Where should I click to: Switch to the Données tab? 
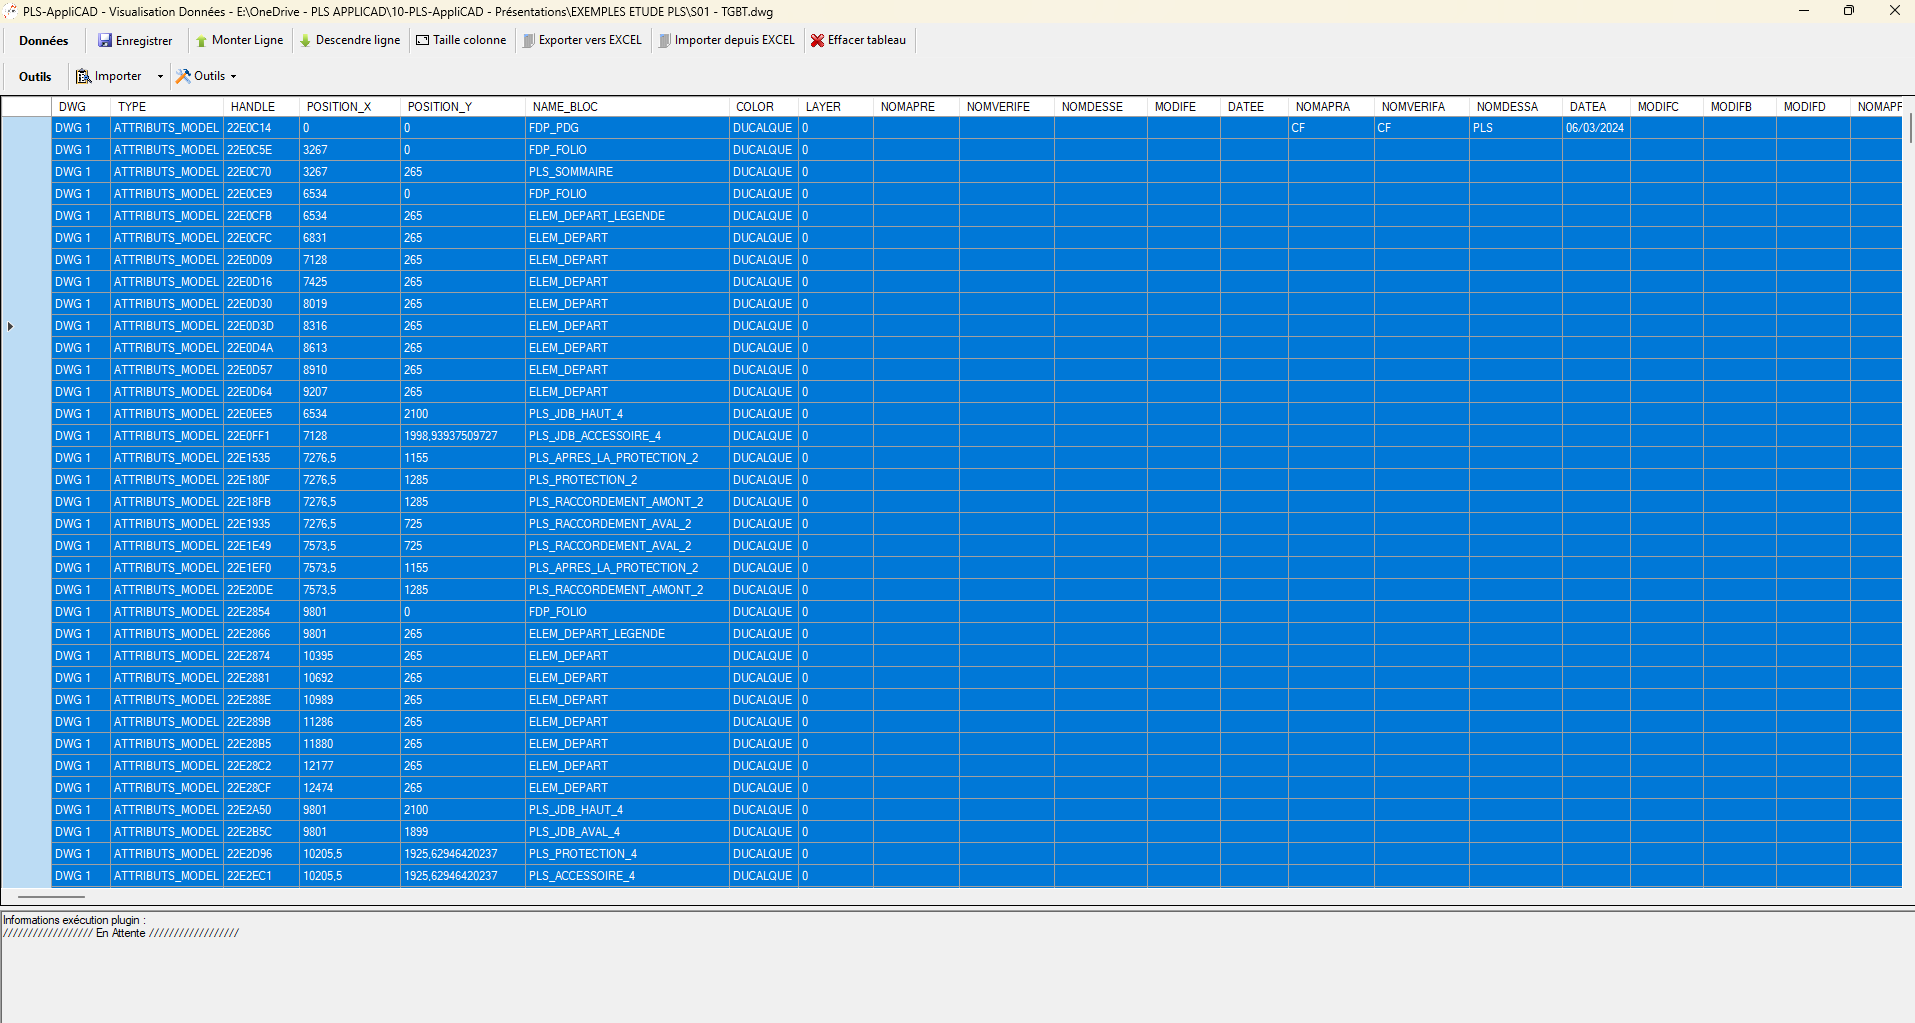[x=43, y=40]
